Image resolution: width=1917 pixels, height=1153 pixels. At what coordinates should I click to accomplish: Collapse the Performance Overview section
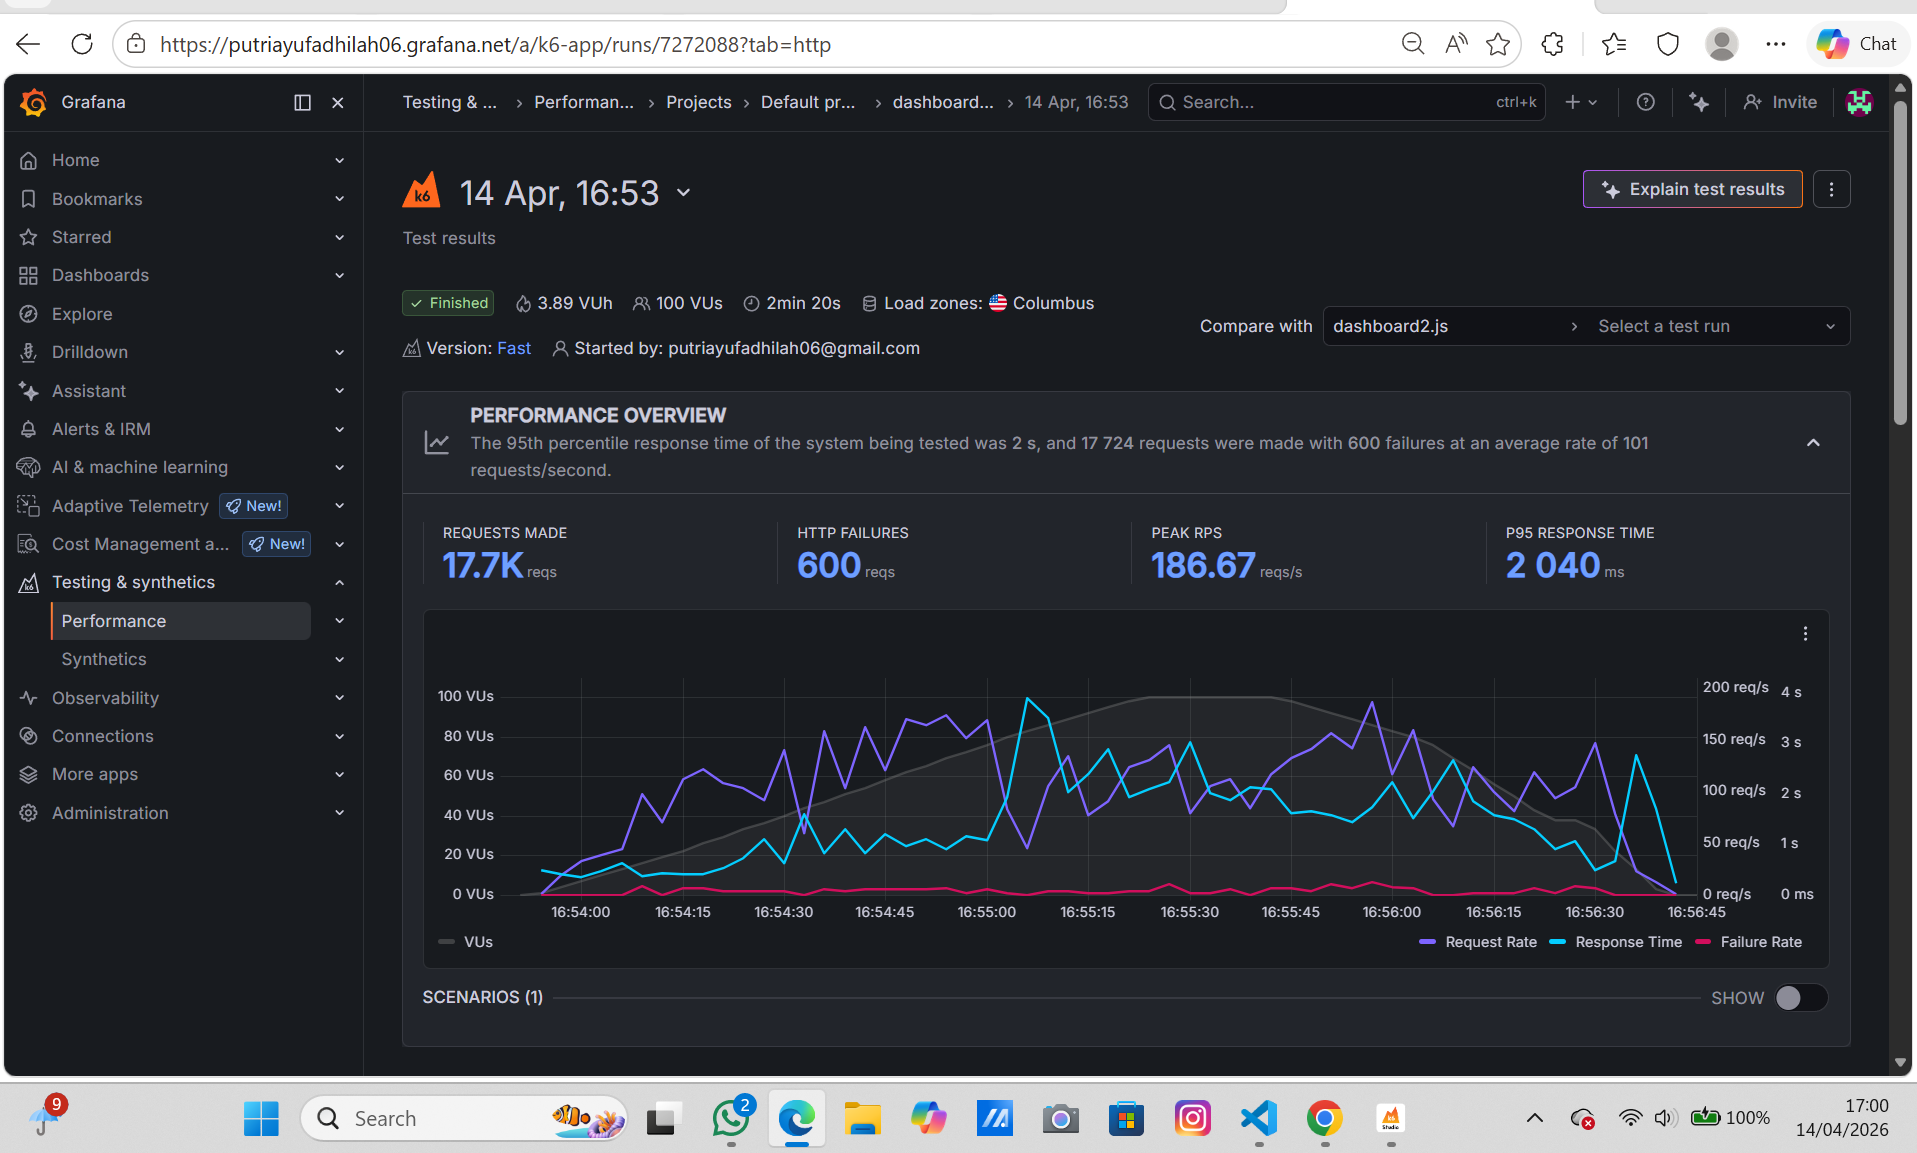tap(1812, 443)
